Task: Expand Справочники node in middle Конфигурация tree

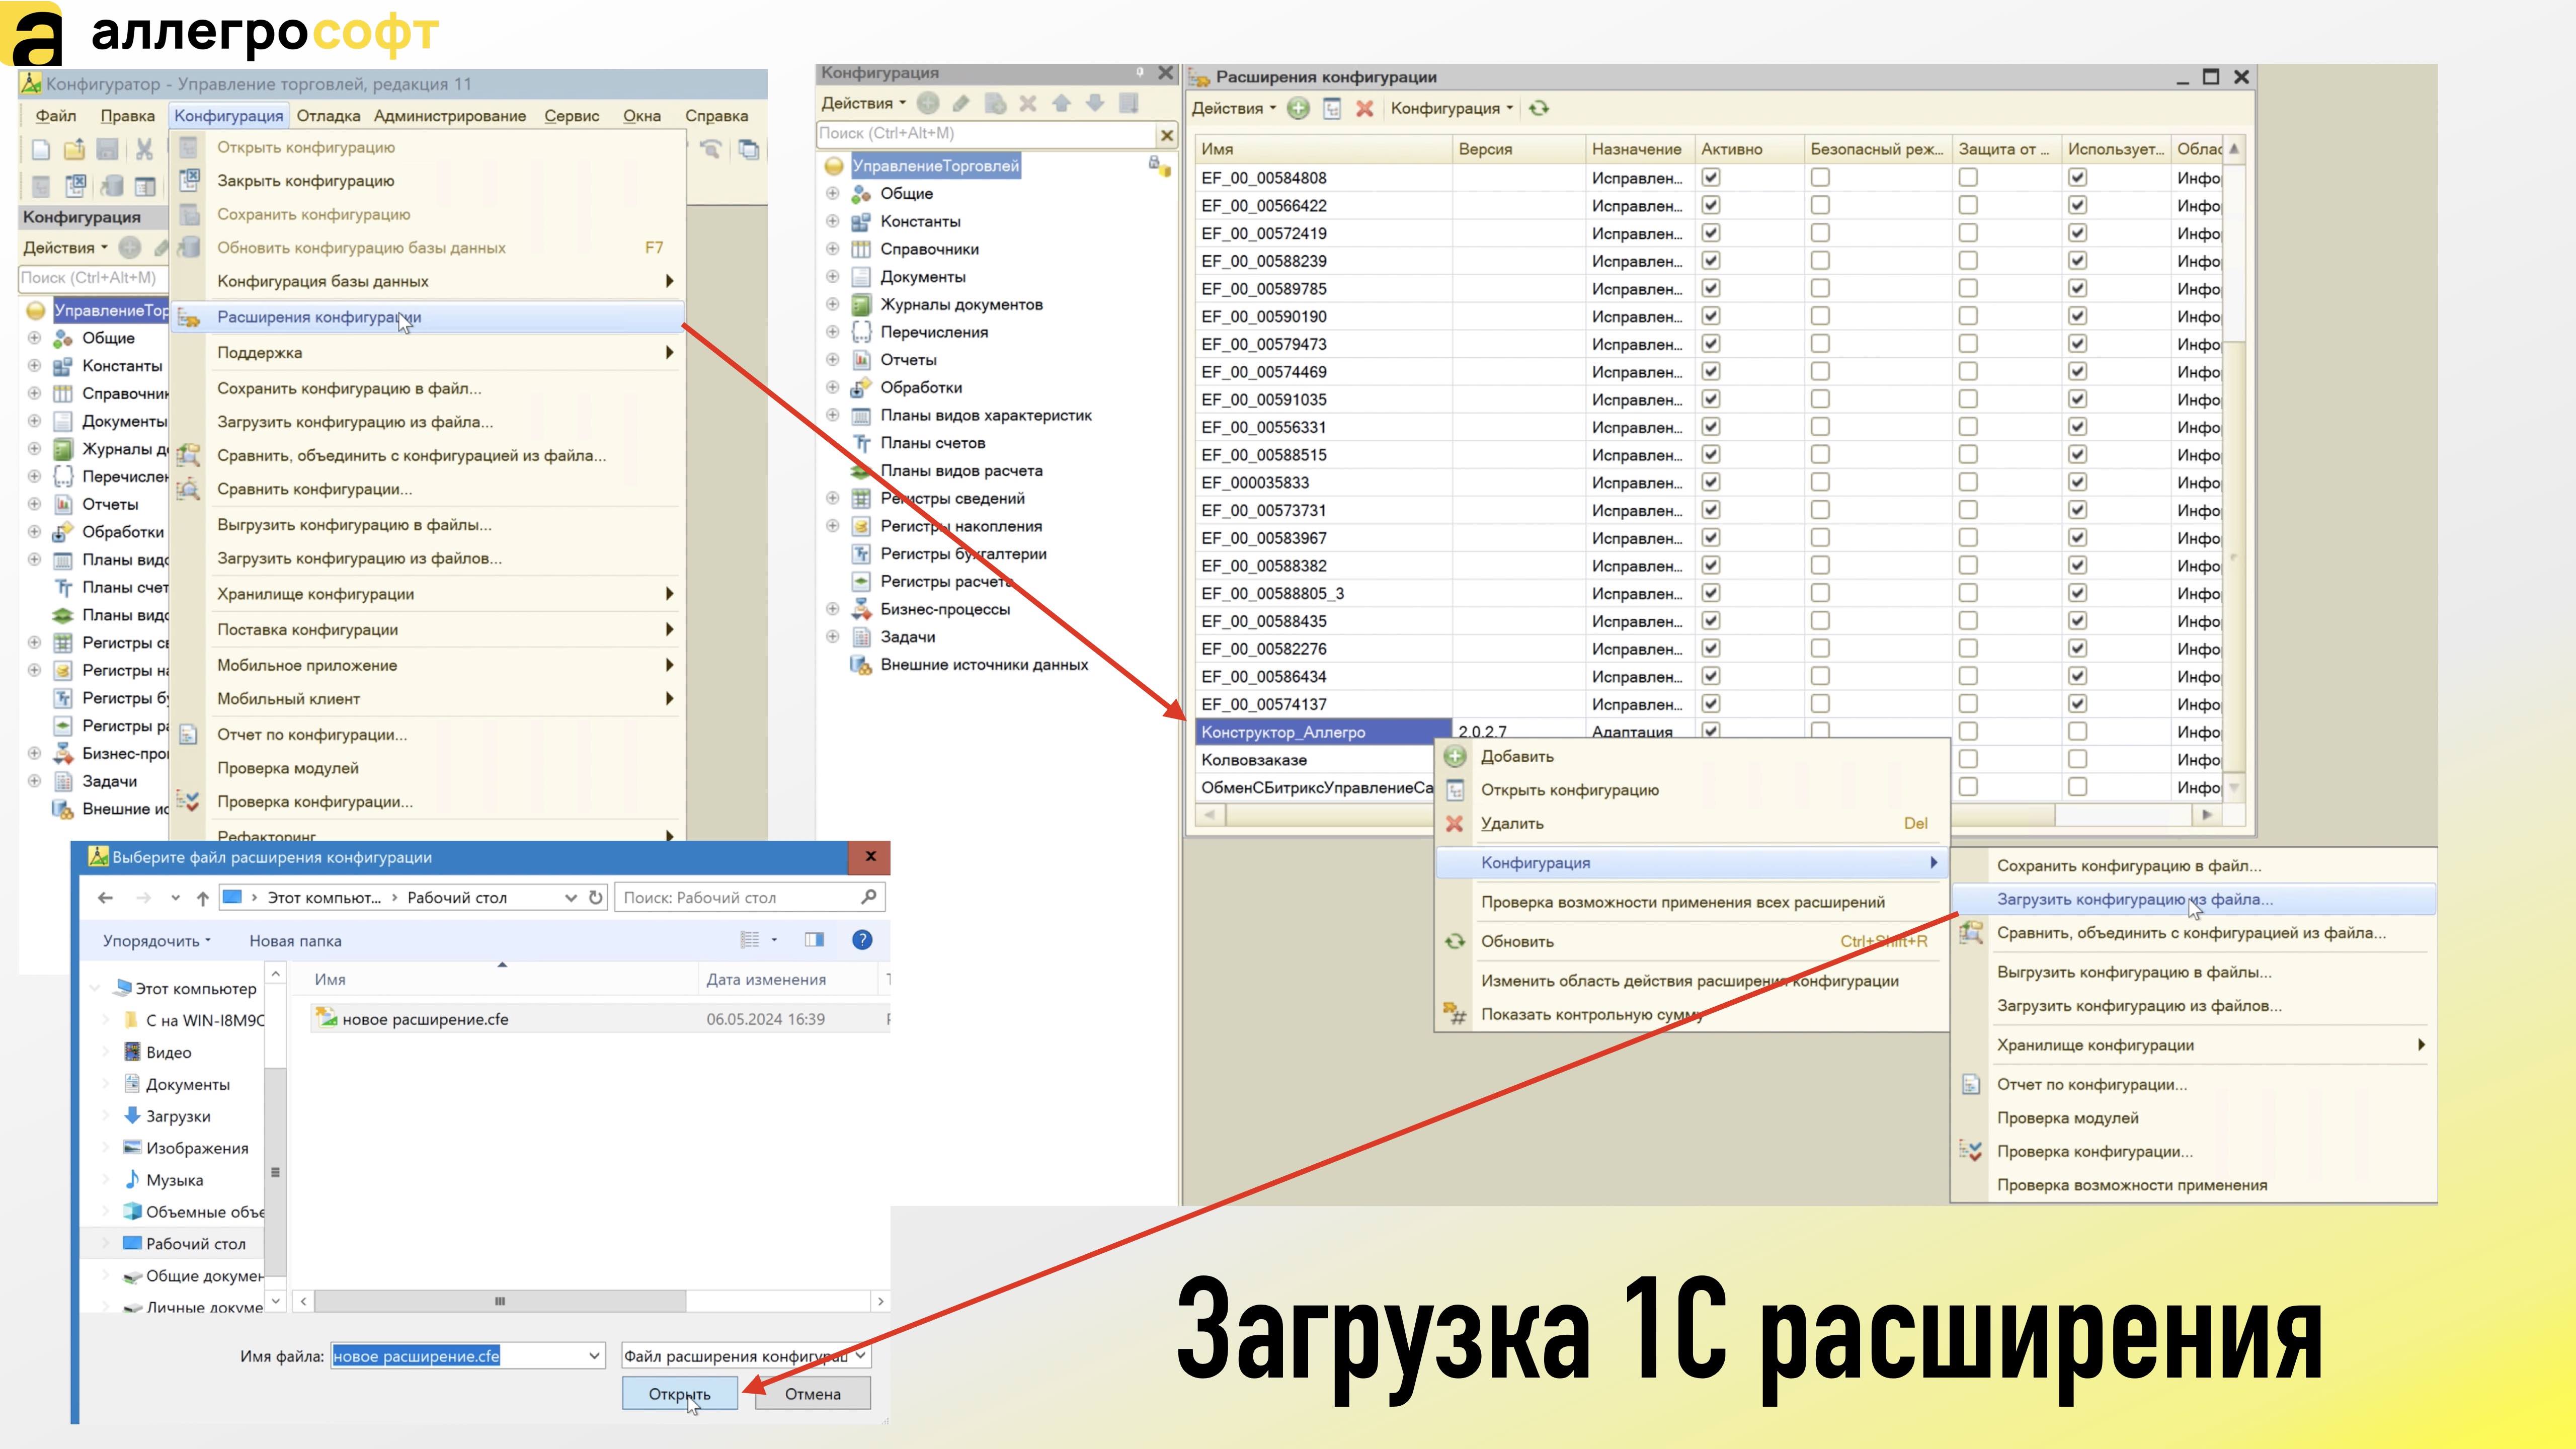Action: coord(832,249)
